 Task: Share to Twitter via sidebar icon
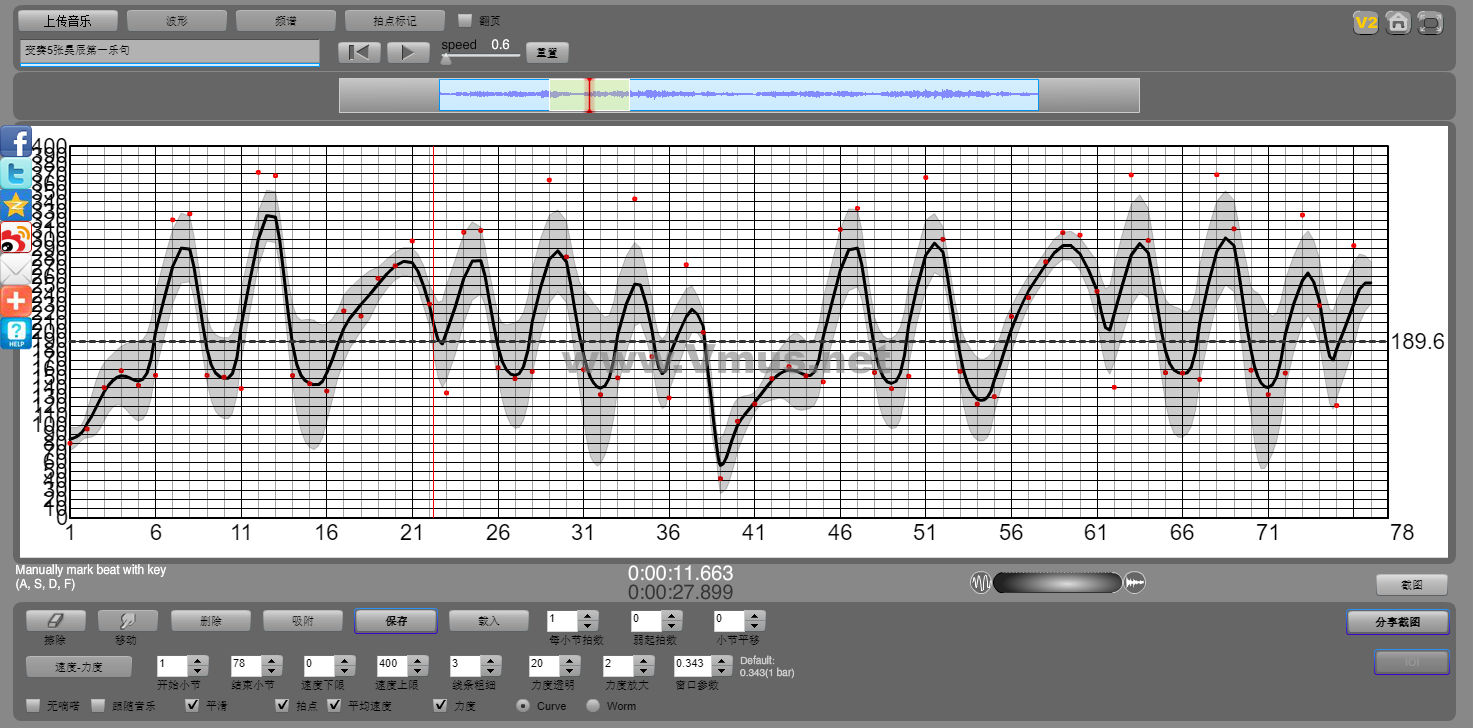pos(16,174)
